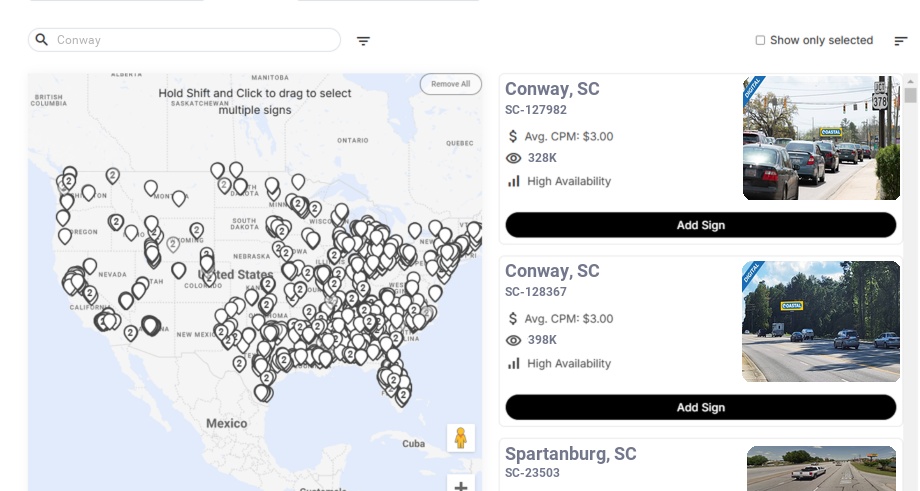This screenshot has height=491, width=920.
Task: Click the eye impressions icon for SC-128367
Action: pyautogui.click(x=514, y=341)
